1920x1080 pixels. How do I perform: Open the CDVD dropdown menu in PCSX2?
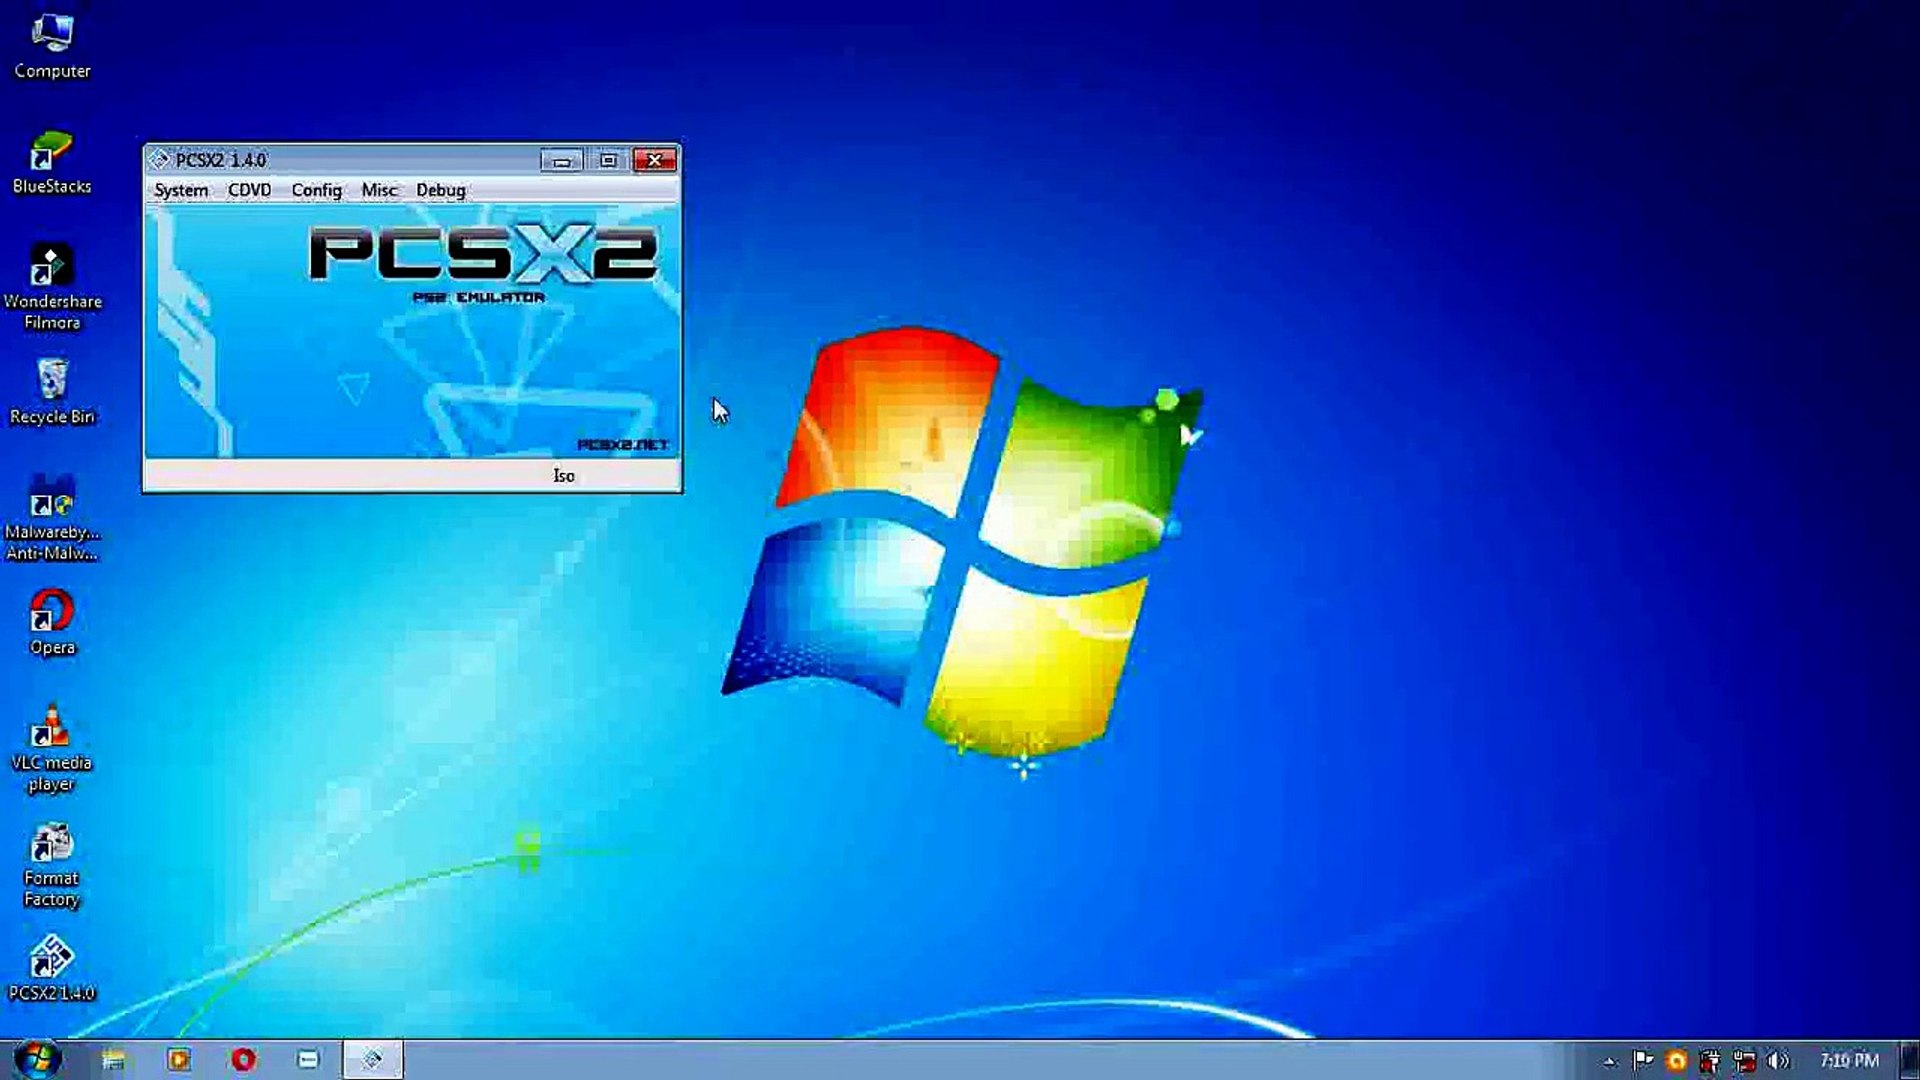[248, 190]
